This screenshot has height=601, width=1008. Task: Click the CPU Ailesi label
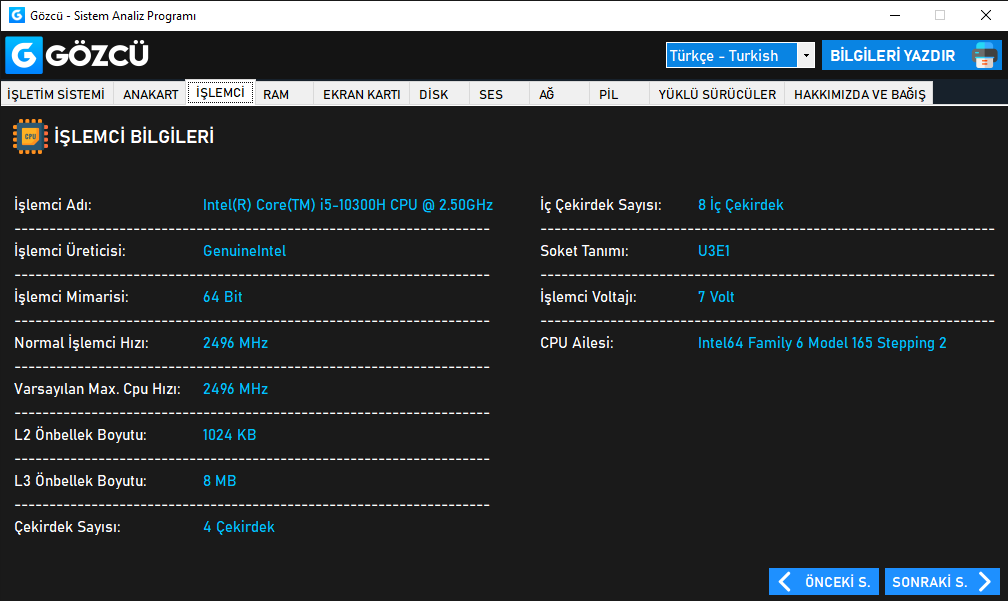pos(577,343)
